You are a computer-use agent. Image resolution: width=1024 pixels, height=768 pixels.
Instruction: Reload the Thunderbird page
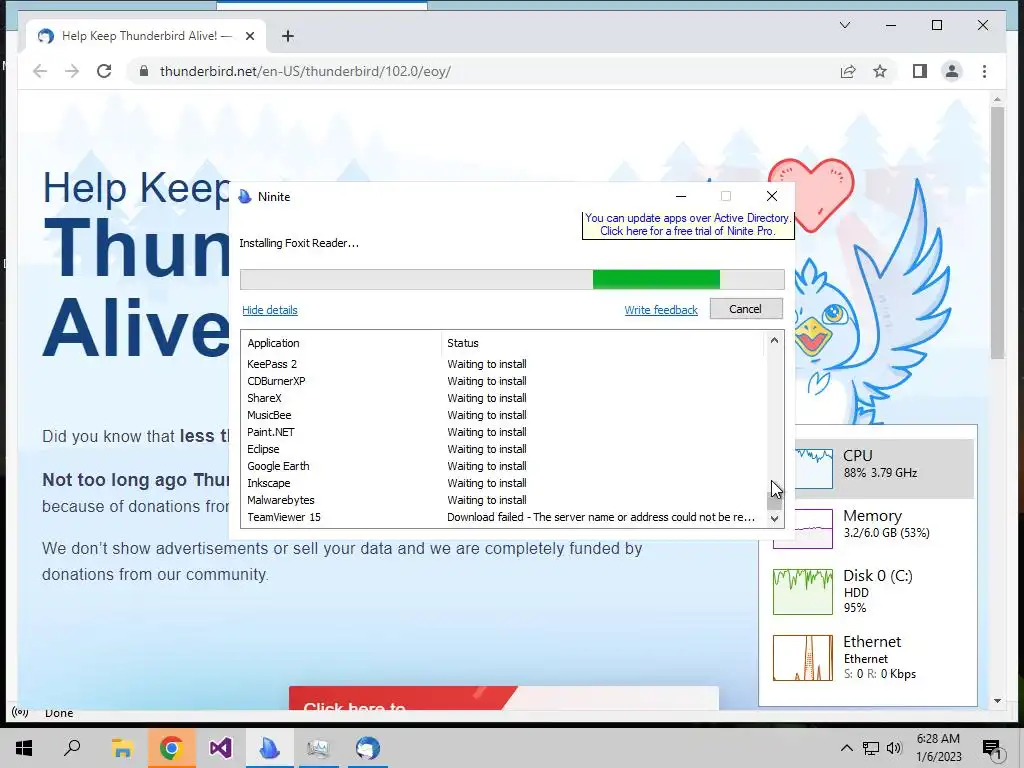click(104, 71)
